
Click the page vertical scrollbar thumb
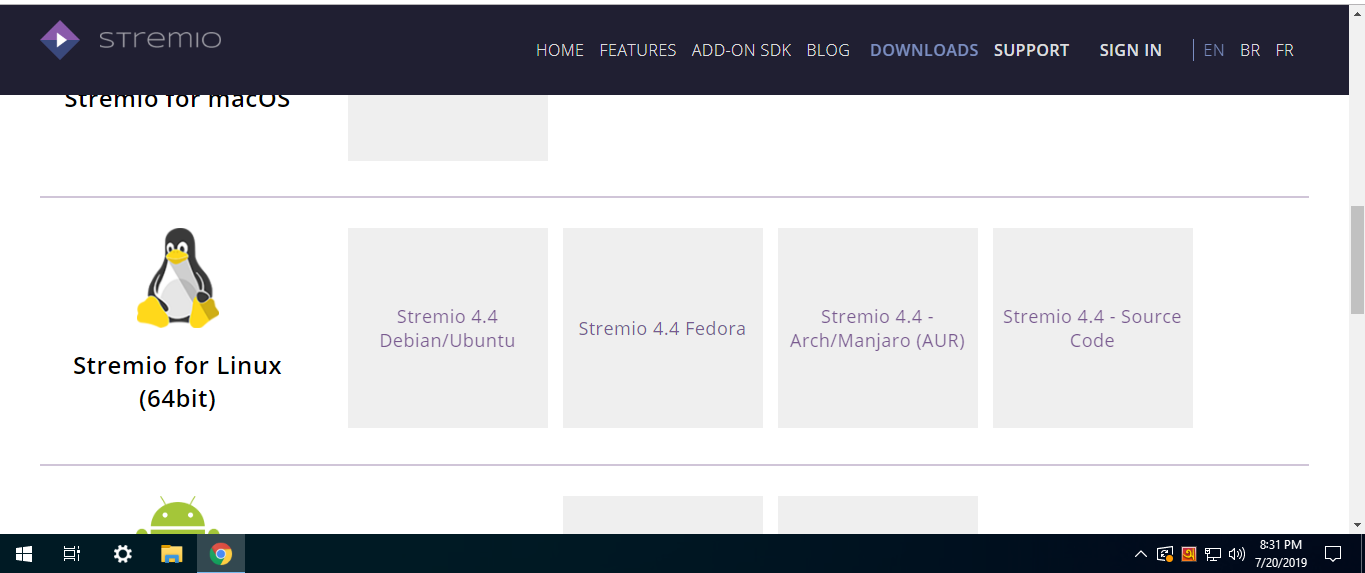[x=1357, y=262]
